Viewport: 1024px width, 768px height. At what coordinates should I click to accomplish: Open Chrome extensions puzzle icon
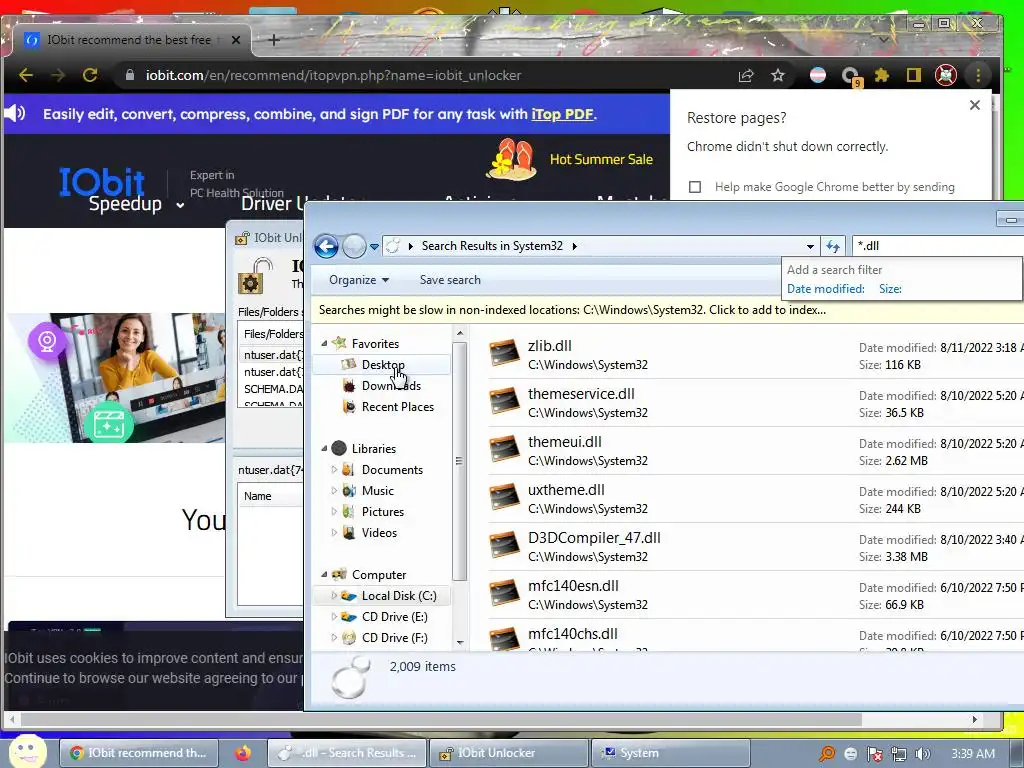pos(882,75)
